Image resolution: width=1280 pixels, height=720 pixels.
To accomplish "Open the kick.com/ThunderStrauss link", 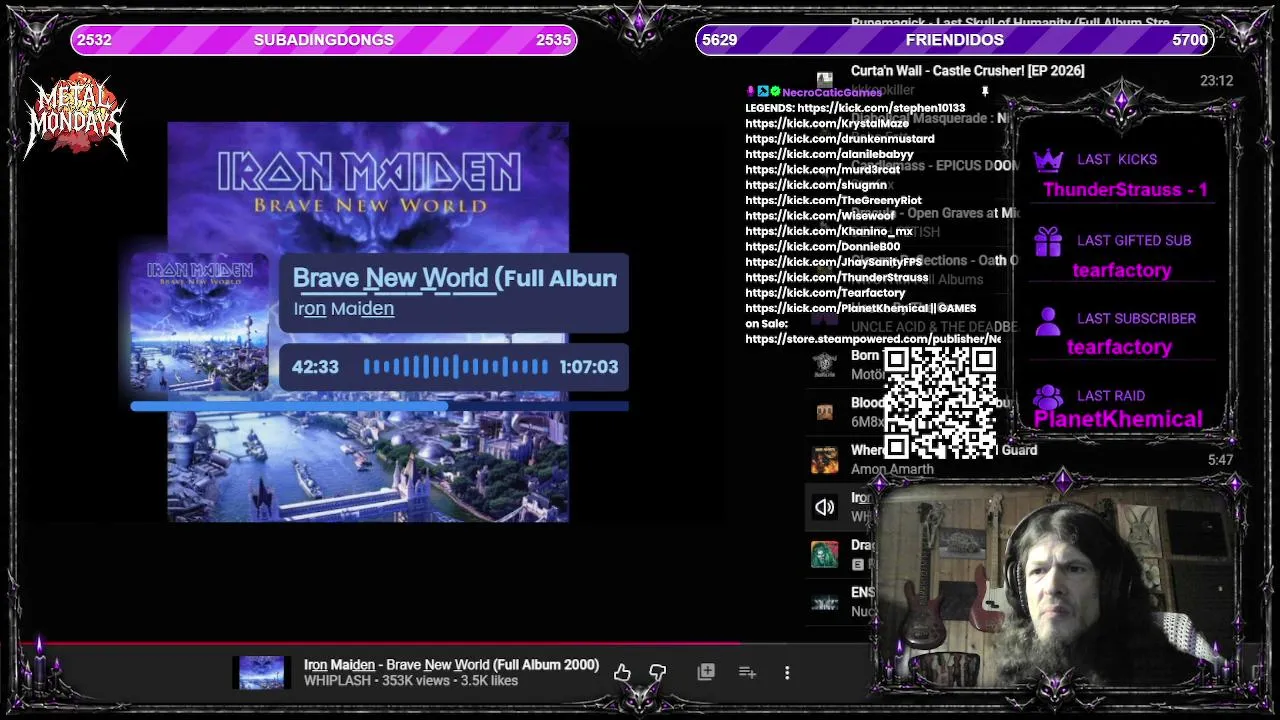I will click(x=837, y=277).
